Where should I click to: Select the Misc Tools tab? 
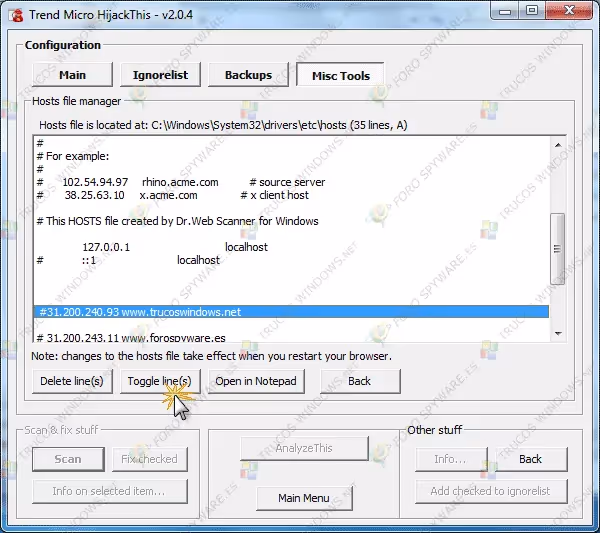click(x=341, y=75)
